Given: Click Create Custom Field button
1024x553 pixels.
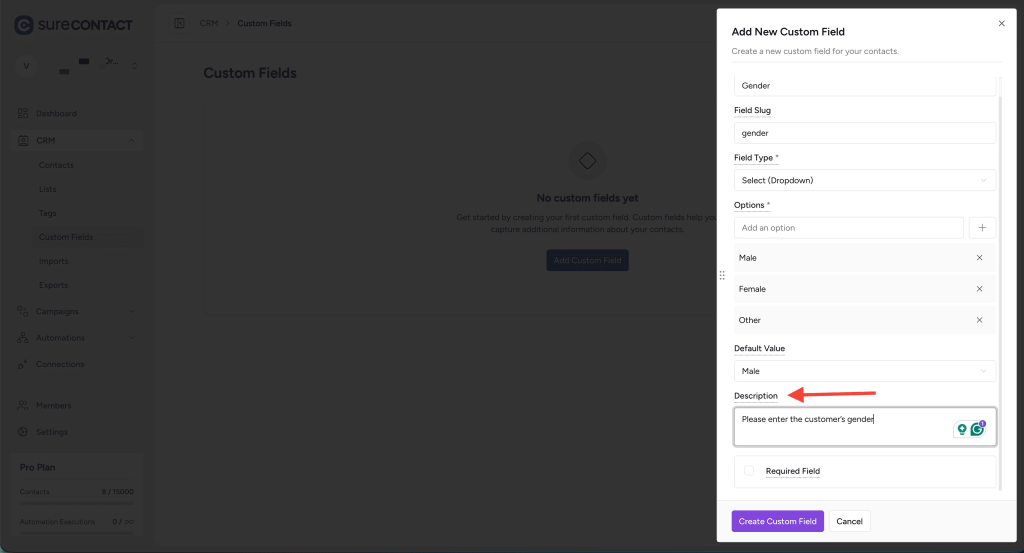Looking at the screenshot, I should (x=777, y=521).
